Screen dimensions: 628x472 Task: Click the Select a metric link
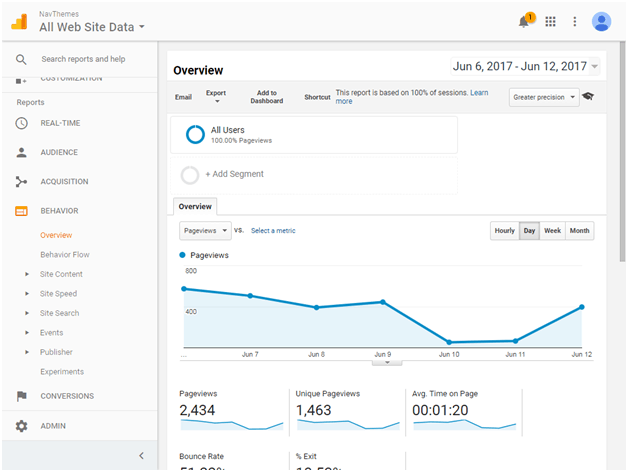point(273,231)
